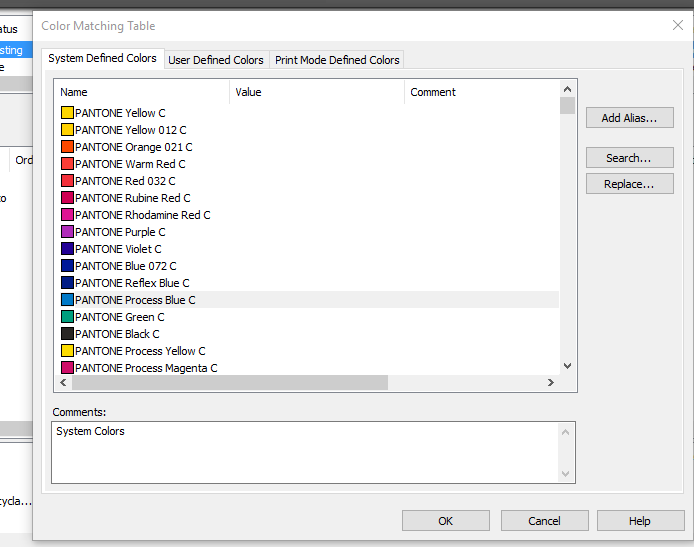Click the color list scroll down arrow
The image size is (694, 547).
[x=567, y=366]
